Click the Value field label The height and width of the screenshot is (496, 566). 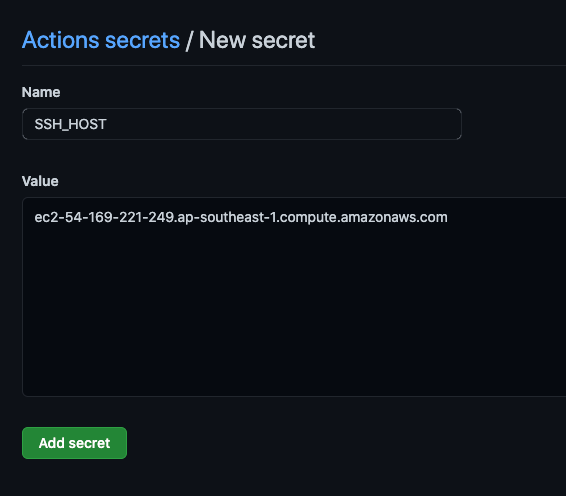click(x=40, y=181)
